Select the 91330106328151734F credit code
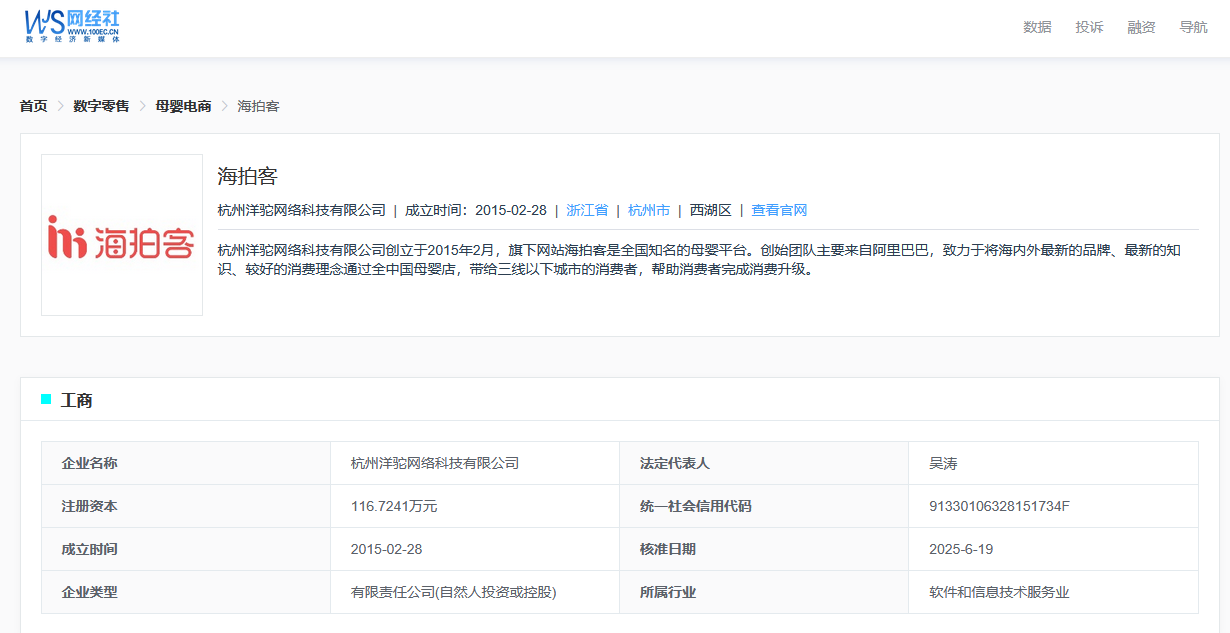The width and height of the screenshot is (1230, 633). click(x=1000, y=506)
